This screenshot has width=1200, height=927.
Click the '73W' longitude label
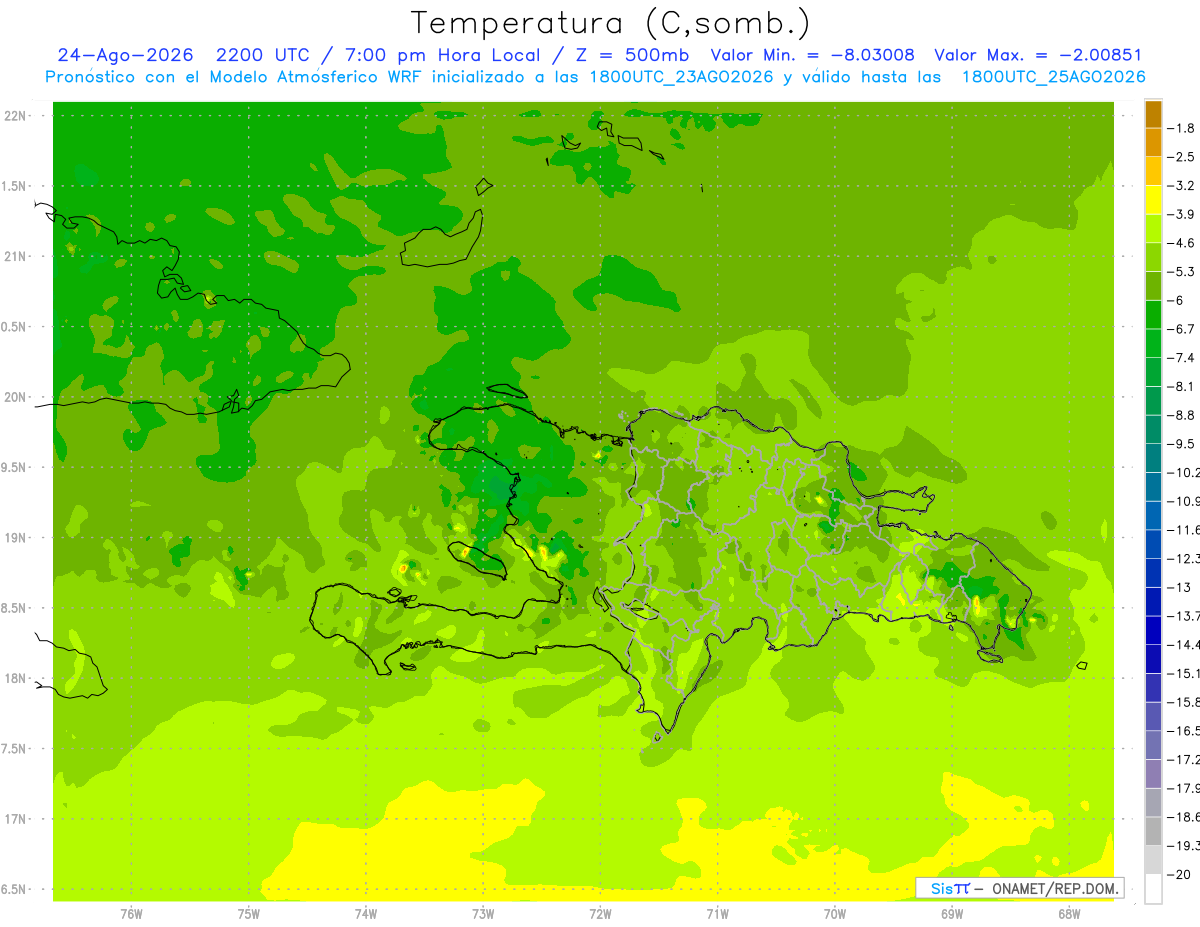pyautogui.click(x=483, y=914)
